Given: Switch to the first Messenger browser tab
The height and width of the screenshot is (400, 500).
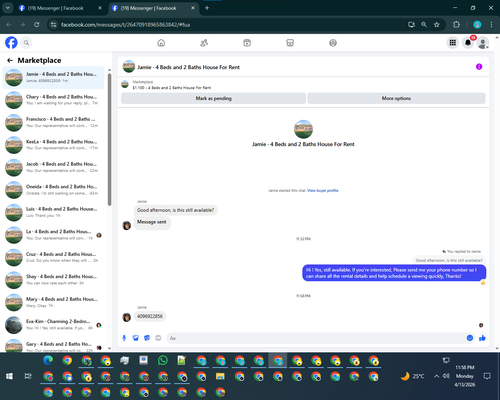Looking at the screenshot, I should 60,8.
